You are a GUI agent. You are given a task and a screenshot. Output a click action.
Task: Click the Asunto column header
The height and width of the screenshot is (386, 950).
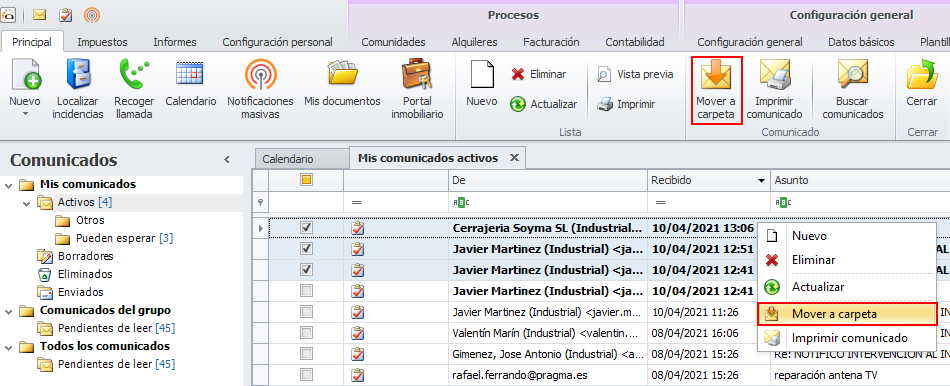click(x=860, y=181)
